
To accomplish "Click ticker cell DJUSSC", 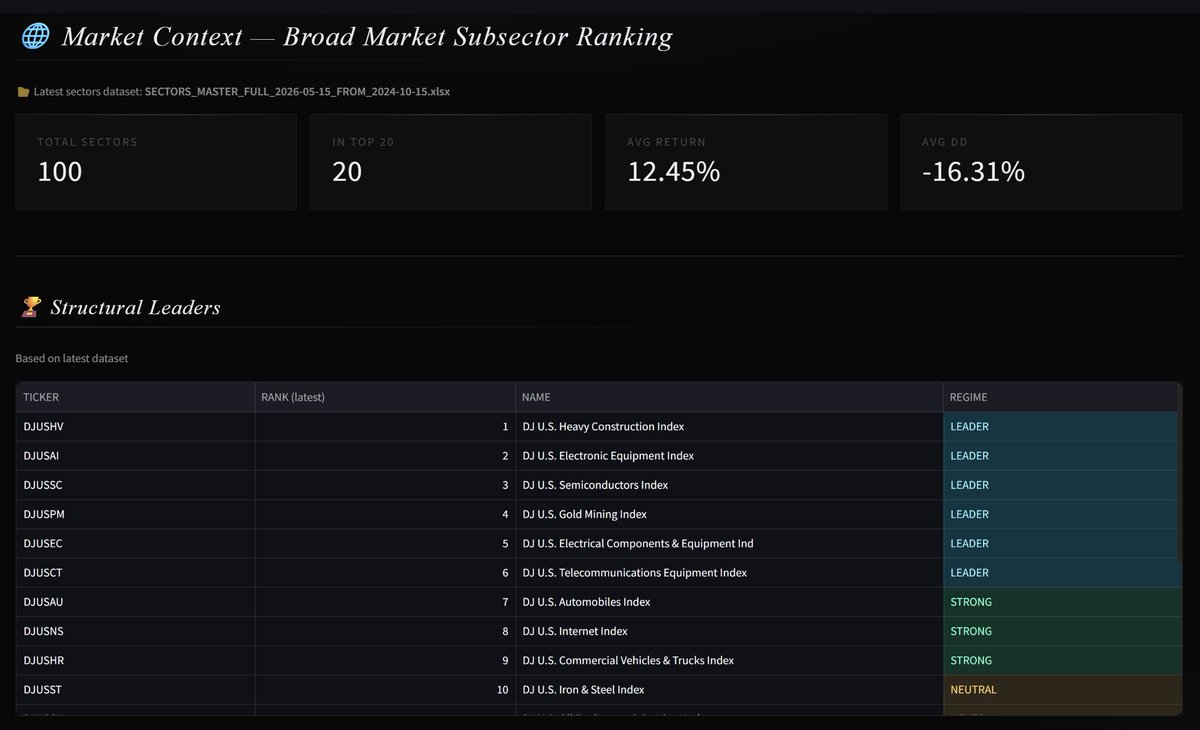I will pos(135,485).
